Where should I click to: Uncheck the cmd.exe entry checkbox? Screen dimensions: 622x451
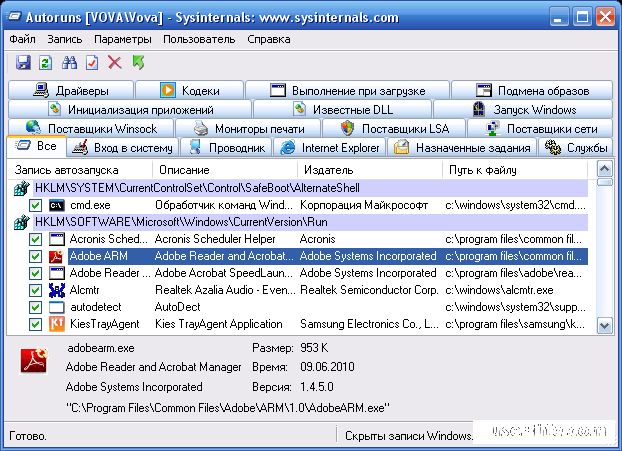pos(35,205)
